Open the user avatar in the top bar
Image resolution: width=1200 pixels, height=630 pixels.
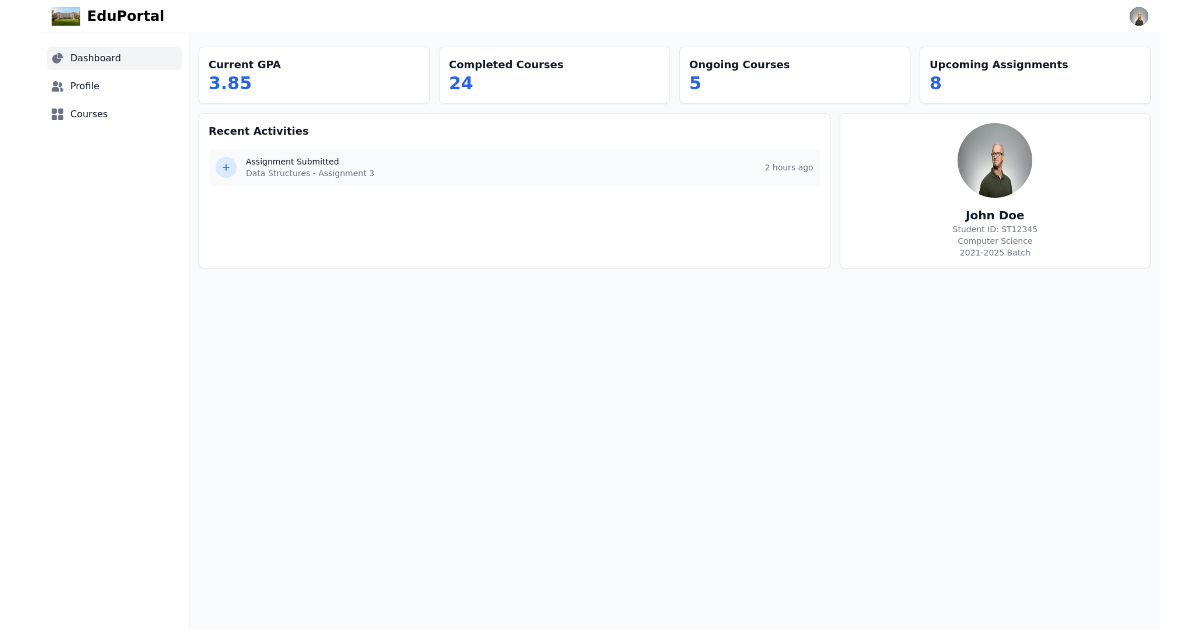pyautogui.click(x=1139, y=16)
